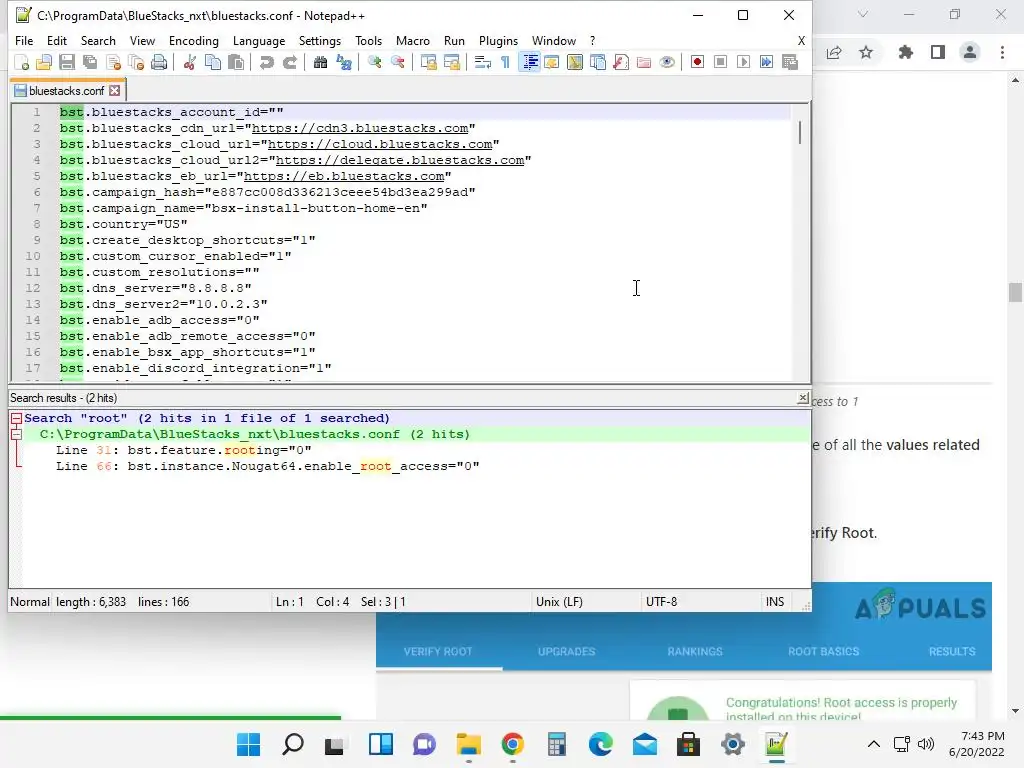Save the current recorded macro icon
Image resolution: width=1024 pixels, height=768 pixels.
tap(790, 62)
